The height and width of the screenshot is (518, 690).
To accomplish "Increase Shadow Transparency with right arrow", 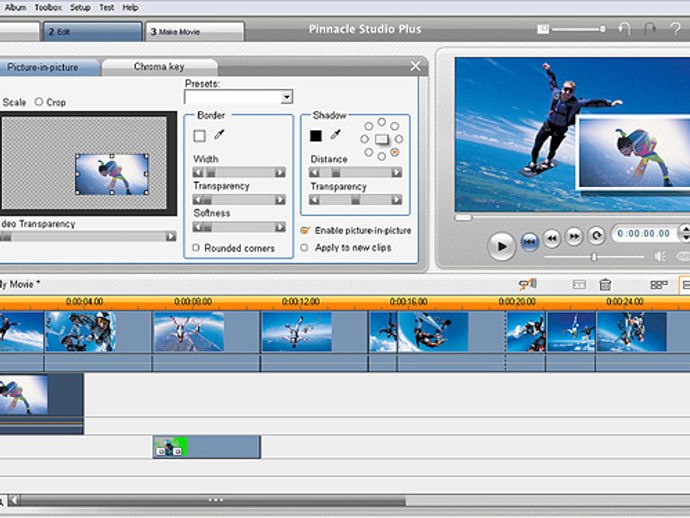I will (x=396, y=200).
